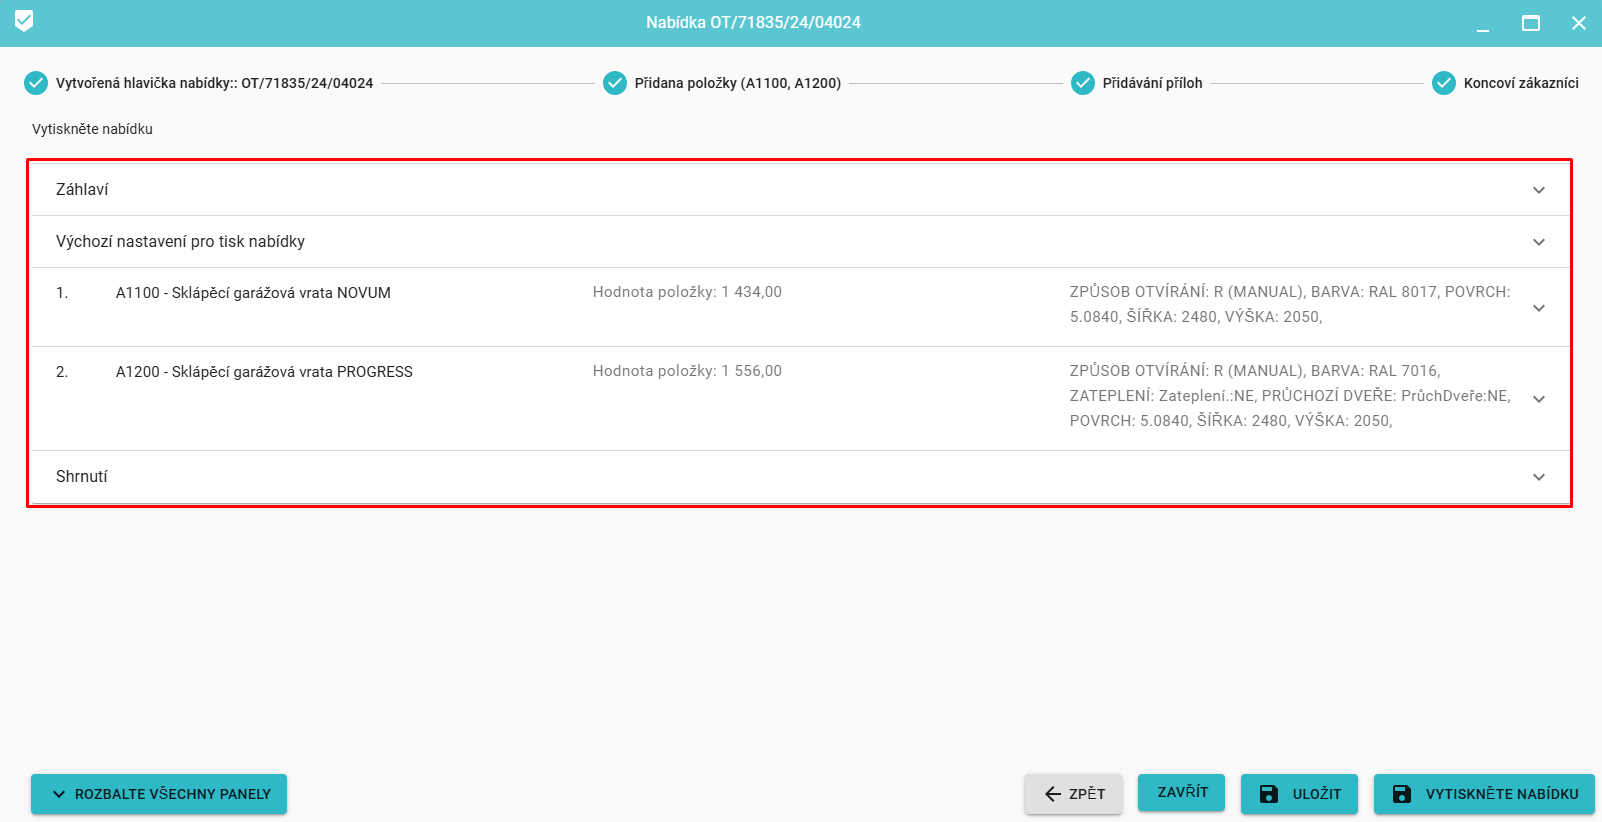Viewport: 1602px width, 822px height.
Task: Click floppy disk icon on Uložit button
Action: [x=1269, y=794]
